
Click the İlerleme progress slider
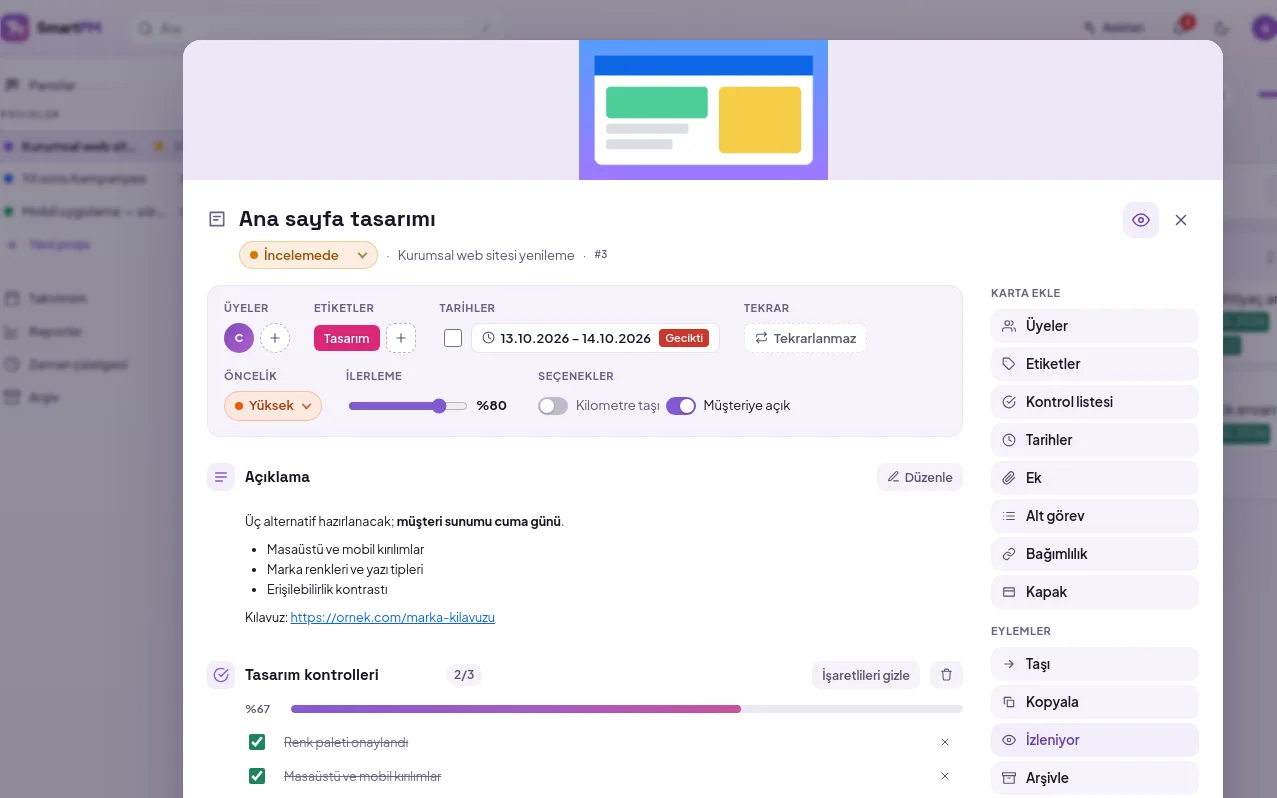pos(408,406)
